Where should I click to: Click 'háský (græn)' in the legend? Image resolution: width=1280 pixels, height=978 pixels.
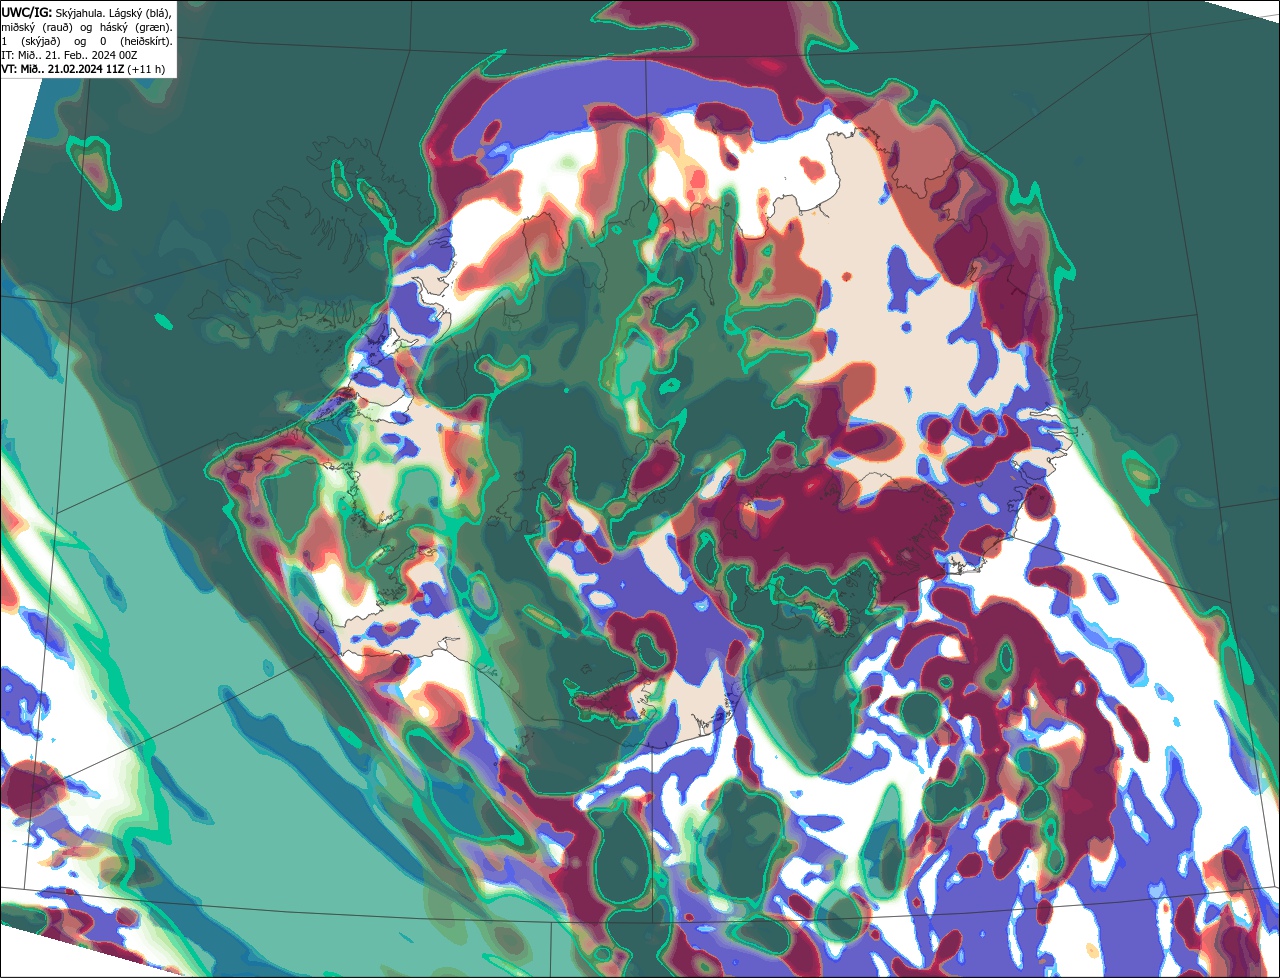click(135, 28)
